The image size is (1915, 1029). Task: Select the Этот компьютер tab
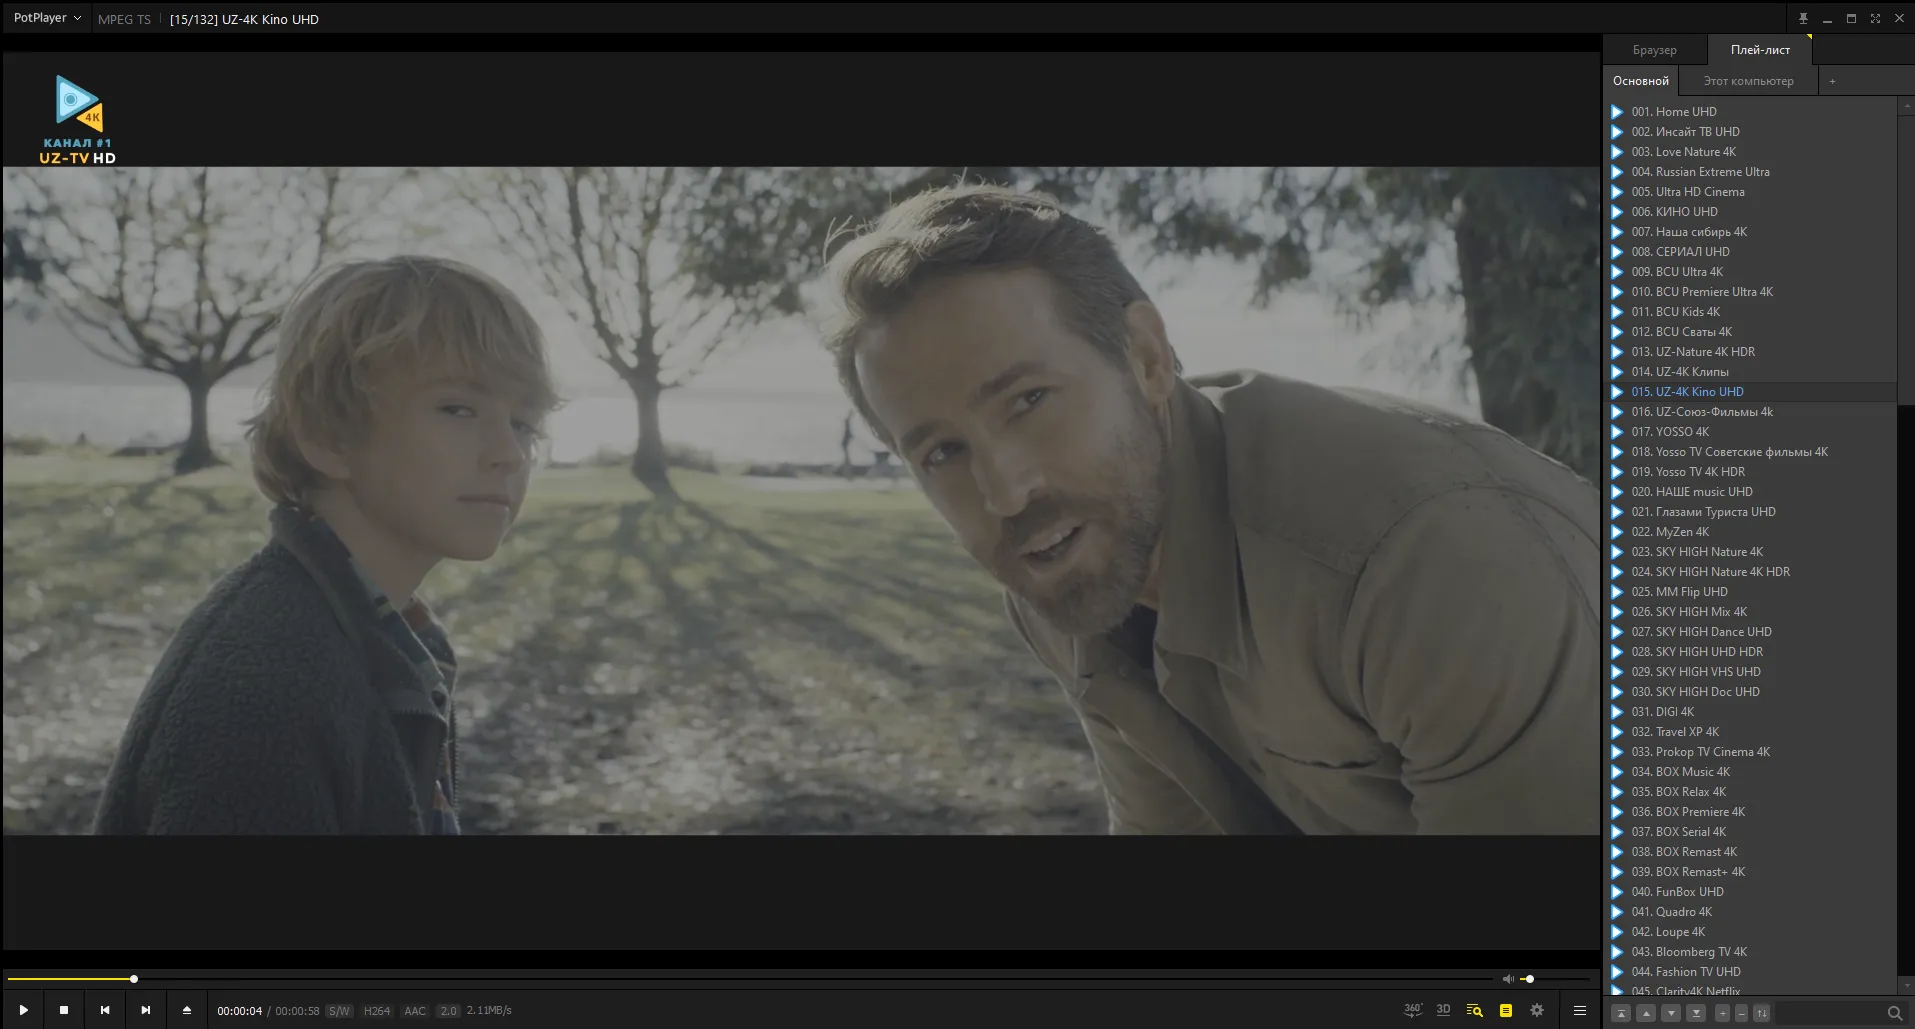tap(1748, 81)
